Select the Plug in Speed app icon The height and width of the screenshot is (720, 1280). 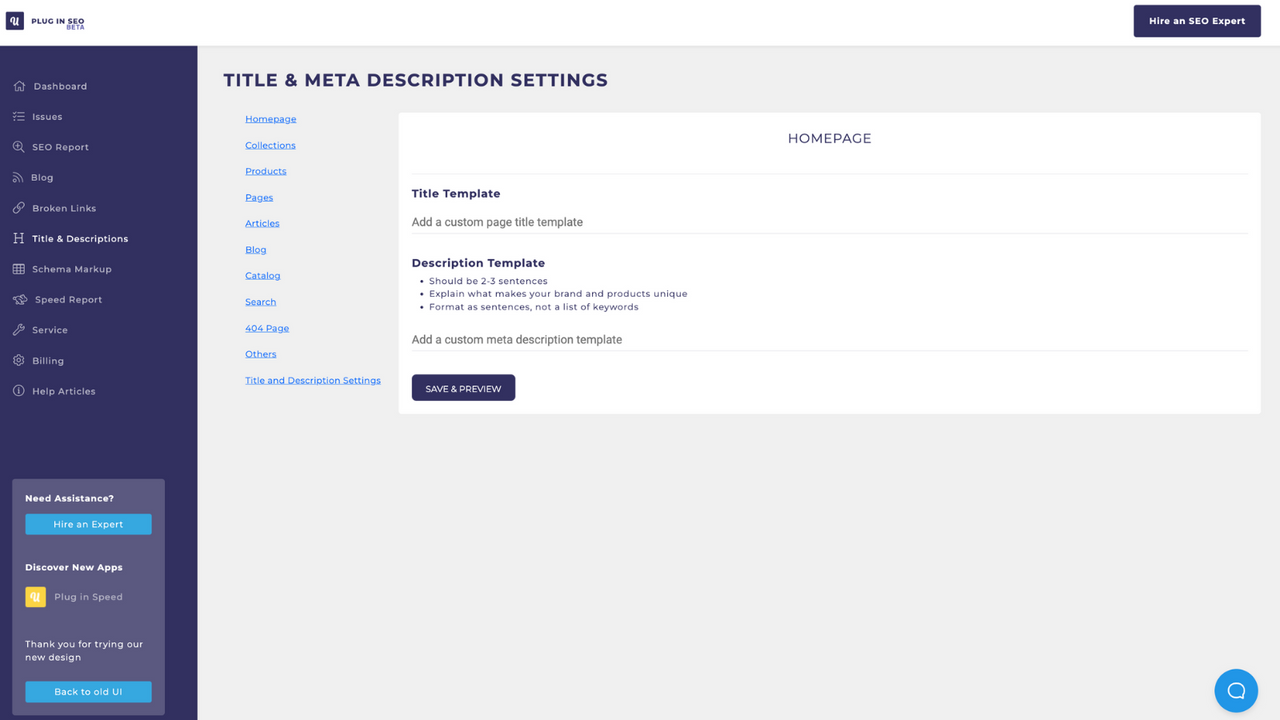point(34,596)
